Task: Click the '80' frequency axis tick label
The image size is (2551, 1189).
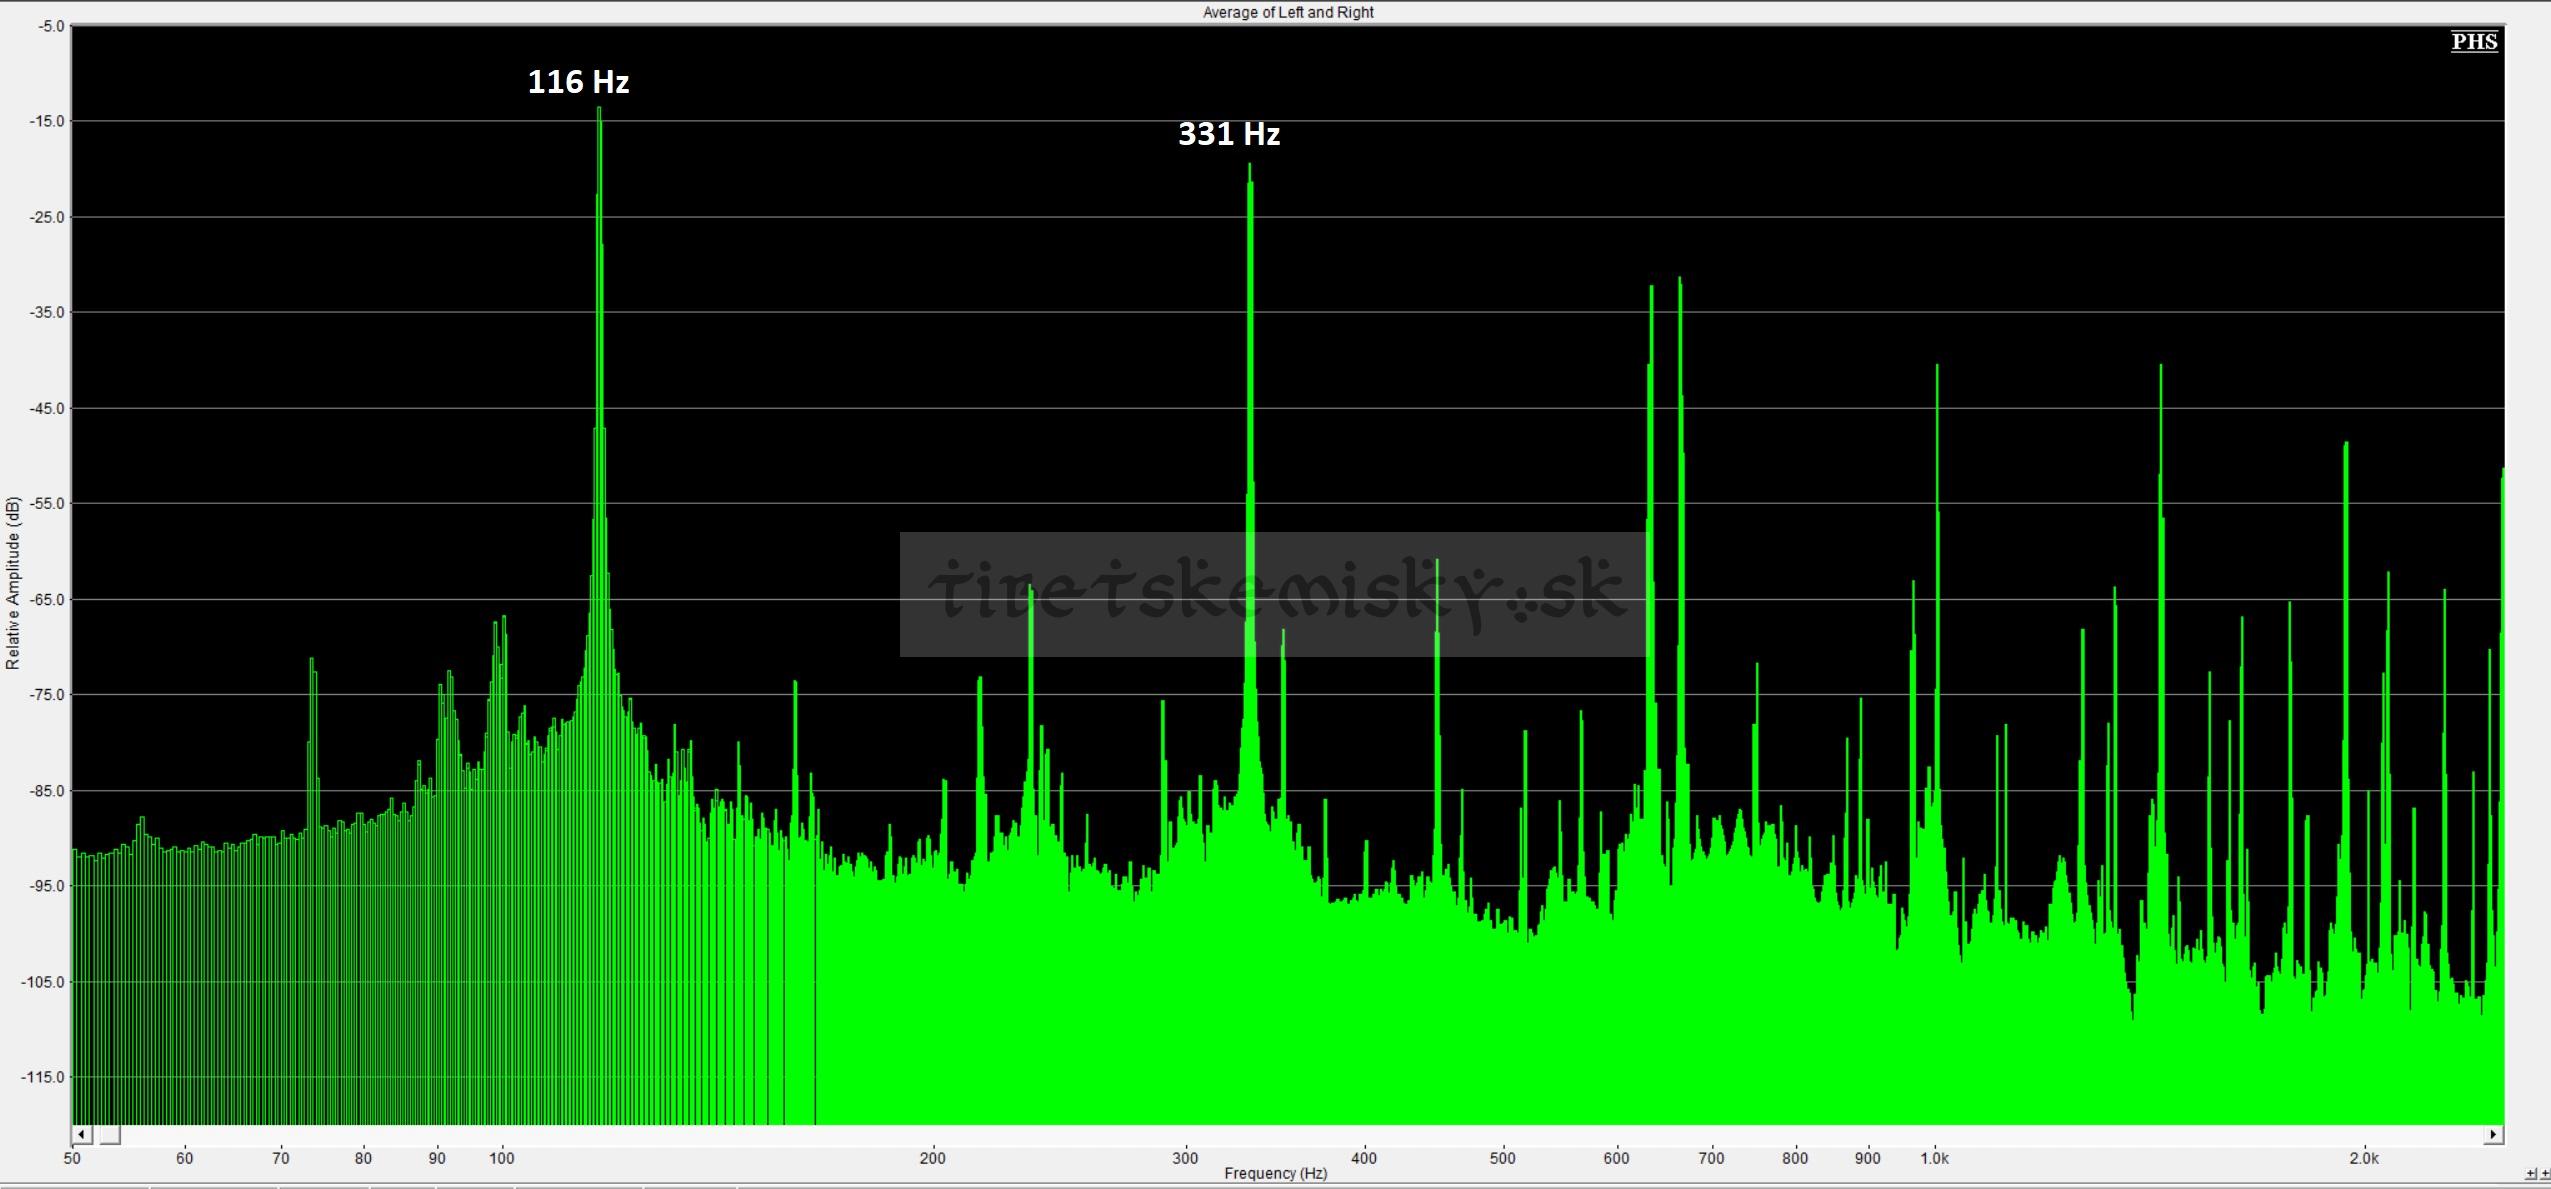Action: click(363, 1158)
